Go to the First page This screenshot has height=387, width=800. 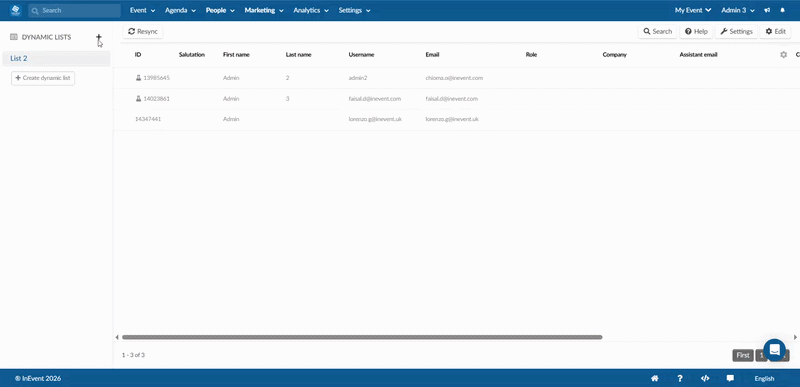(743, 355)
